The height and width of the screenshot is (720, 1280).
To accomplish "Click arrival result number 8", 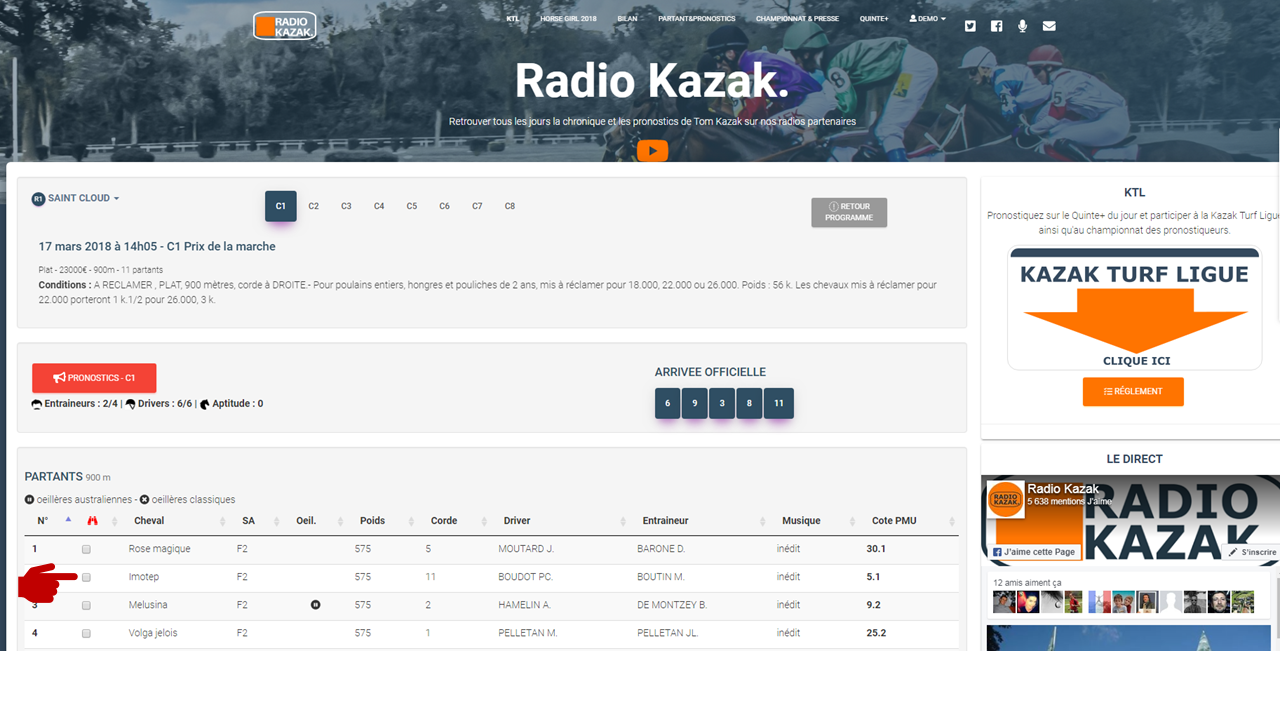I will 749,404.
